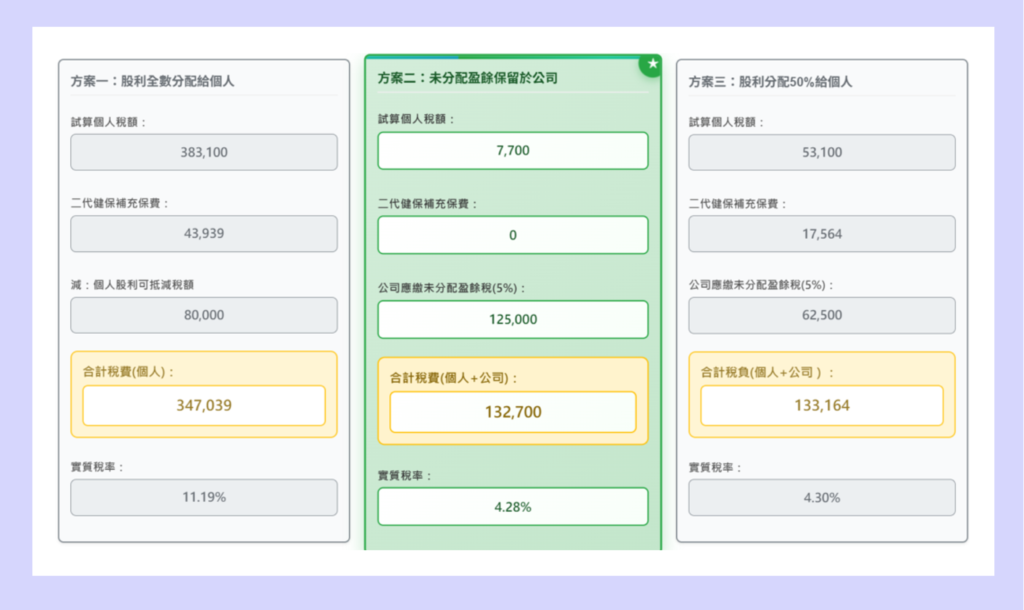Focus 方案三 試算個人稅額 field showing 53,100
Image resolution: width=1024 pixels, height=610 pixels.
pyautogui.click(x=822, y=153)
